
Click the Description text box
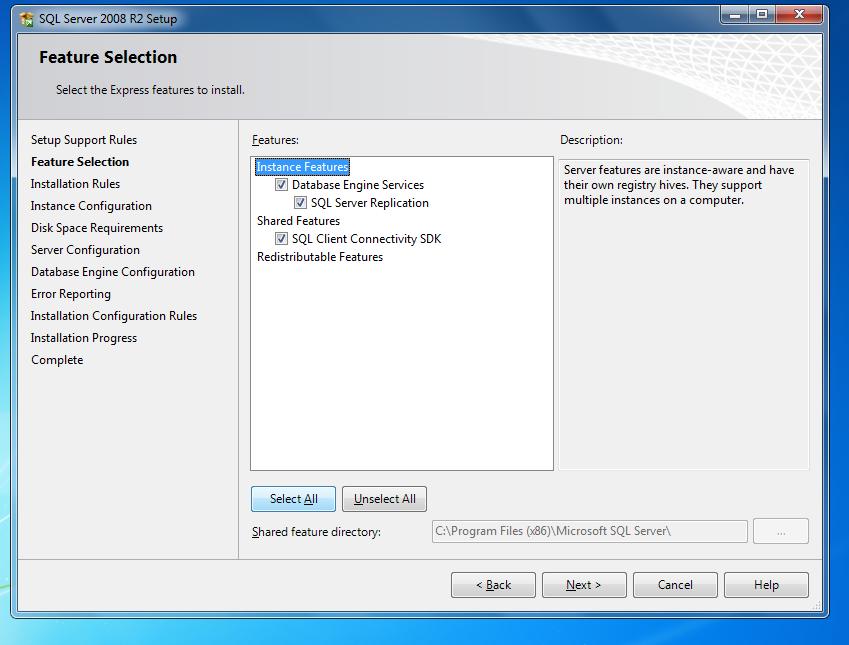(x=684, y=314)
